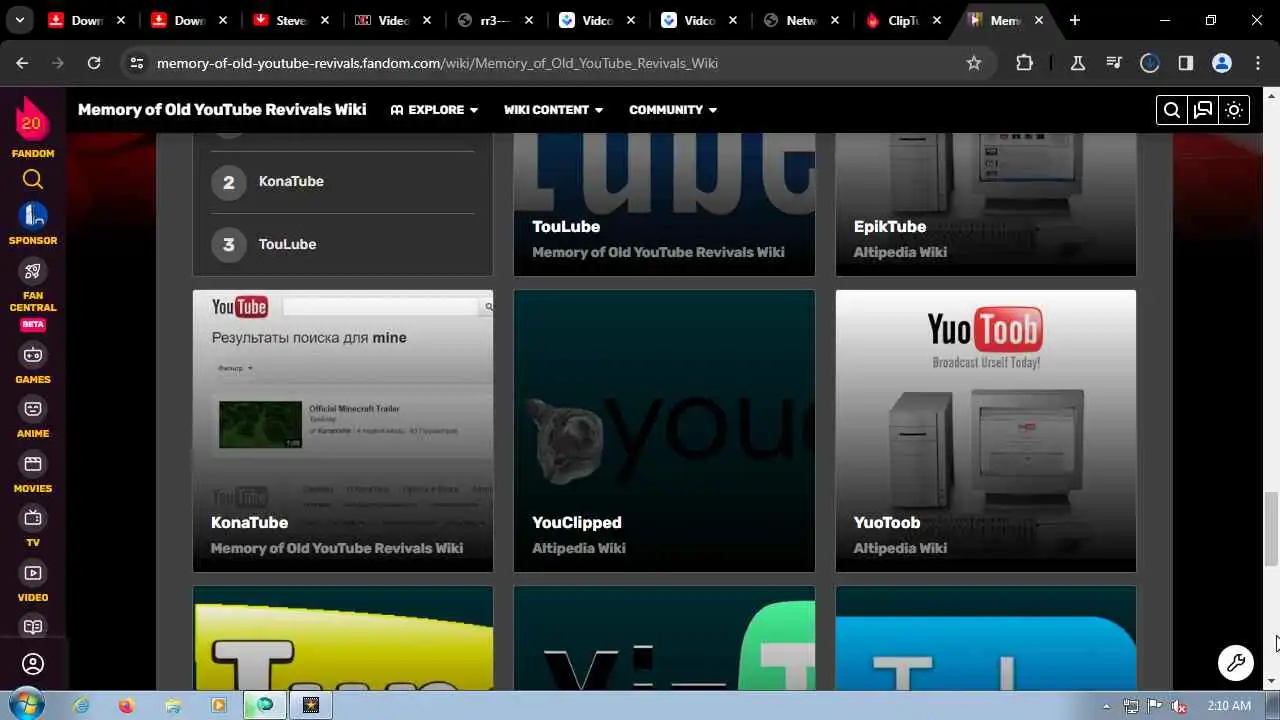
Task: Open TouLube in the ranked list
Action: (287, 244)
